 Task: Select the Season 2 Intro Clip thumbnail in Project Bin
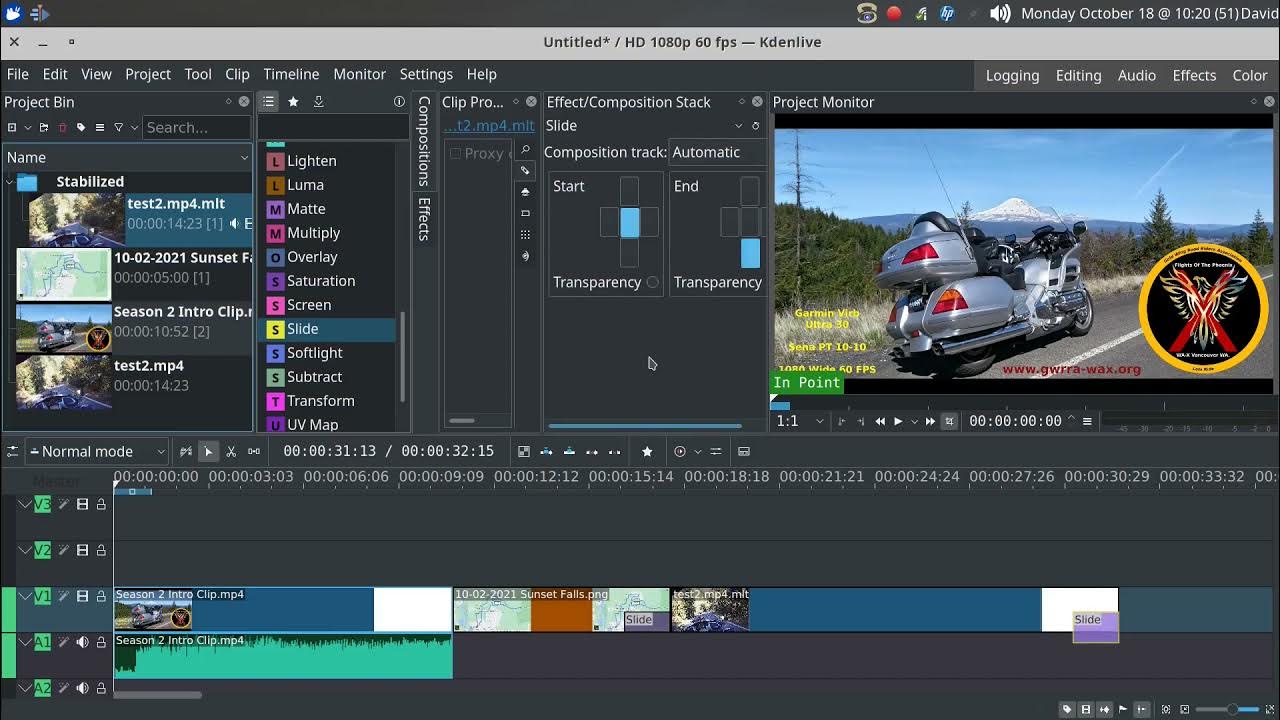click(63, 328)
